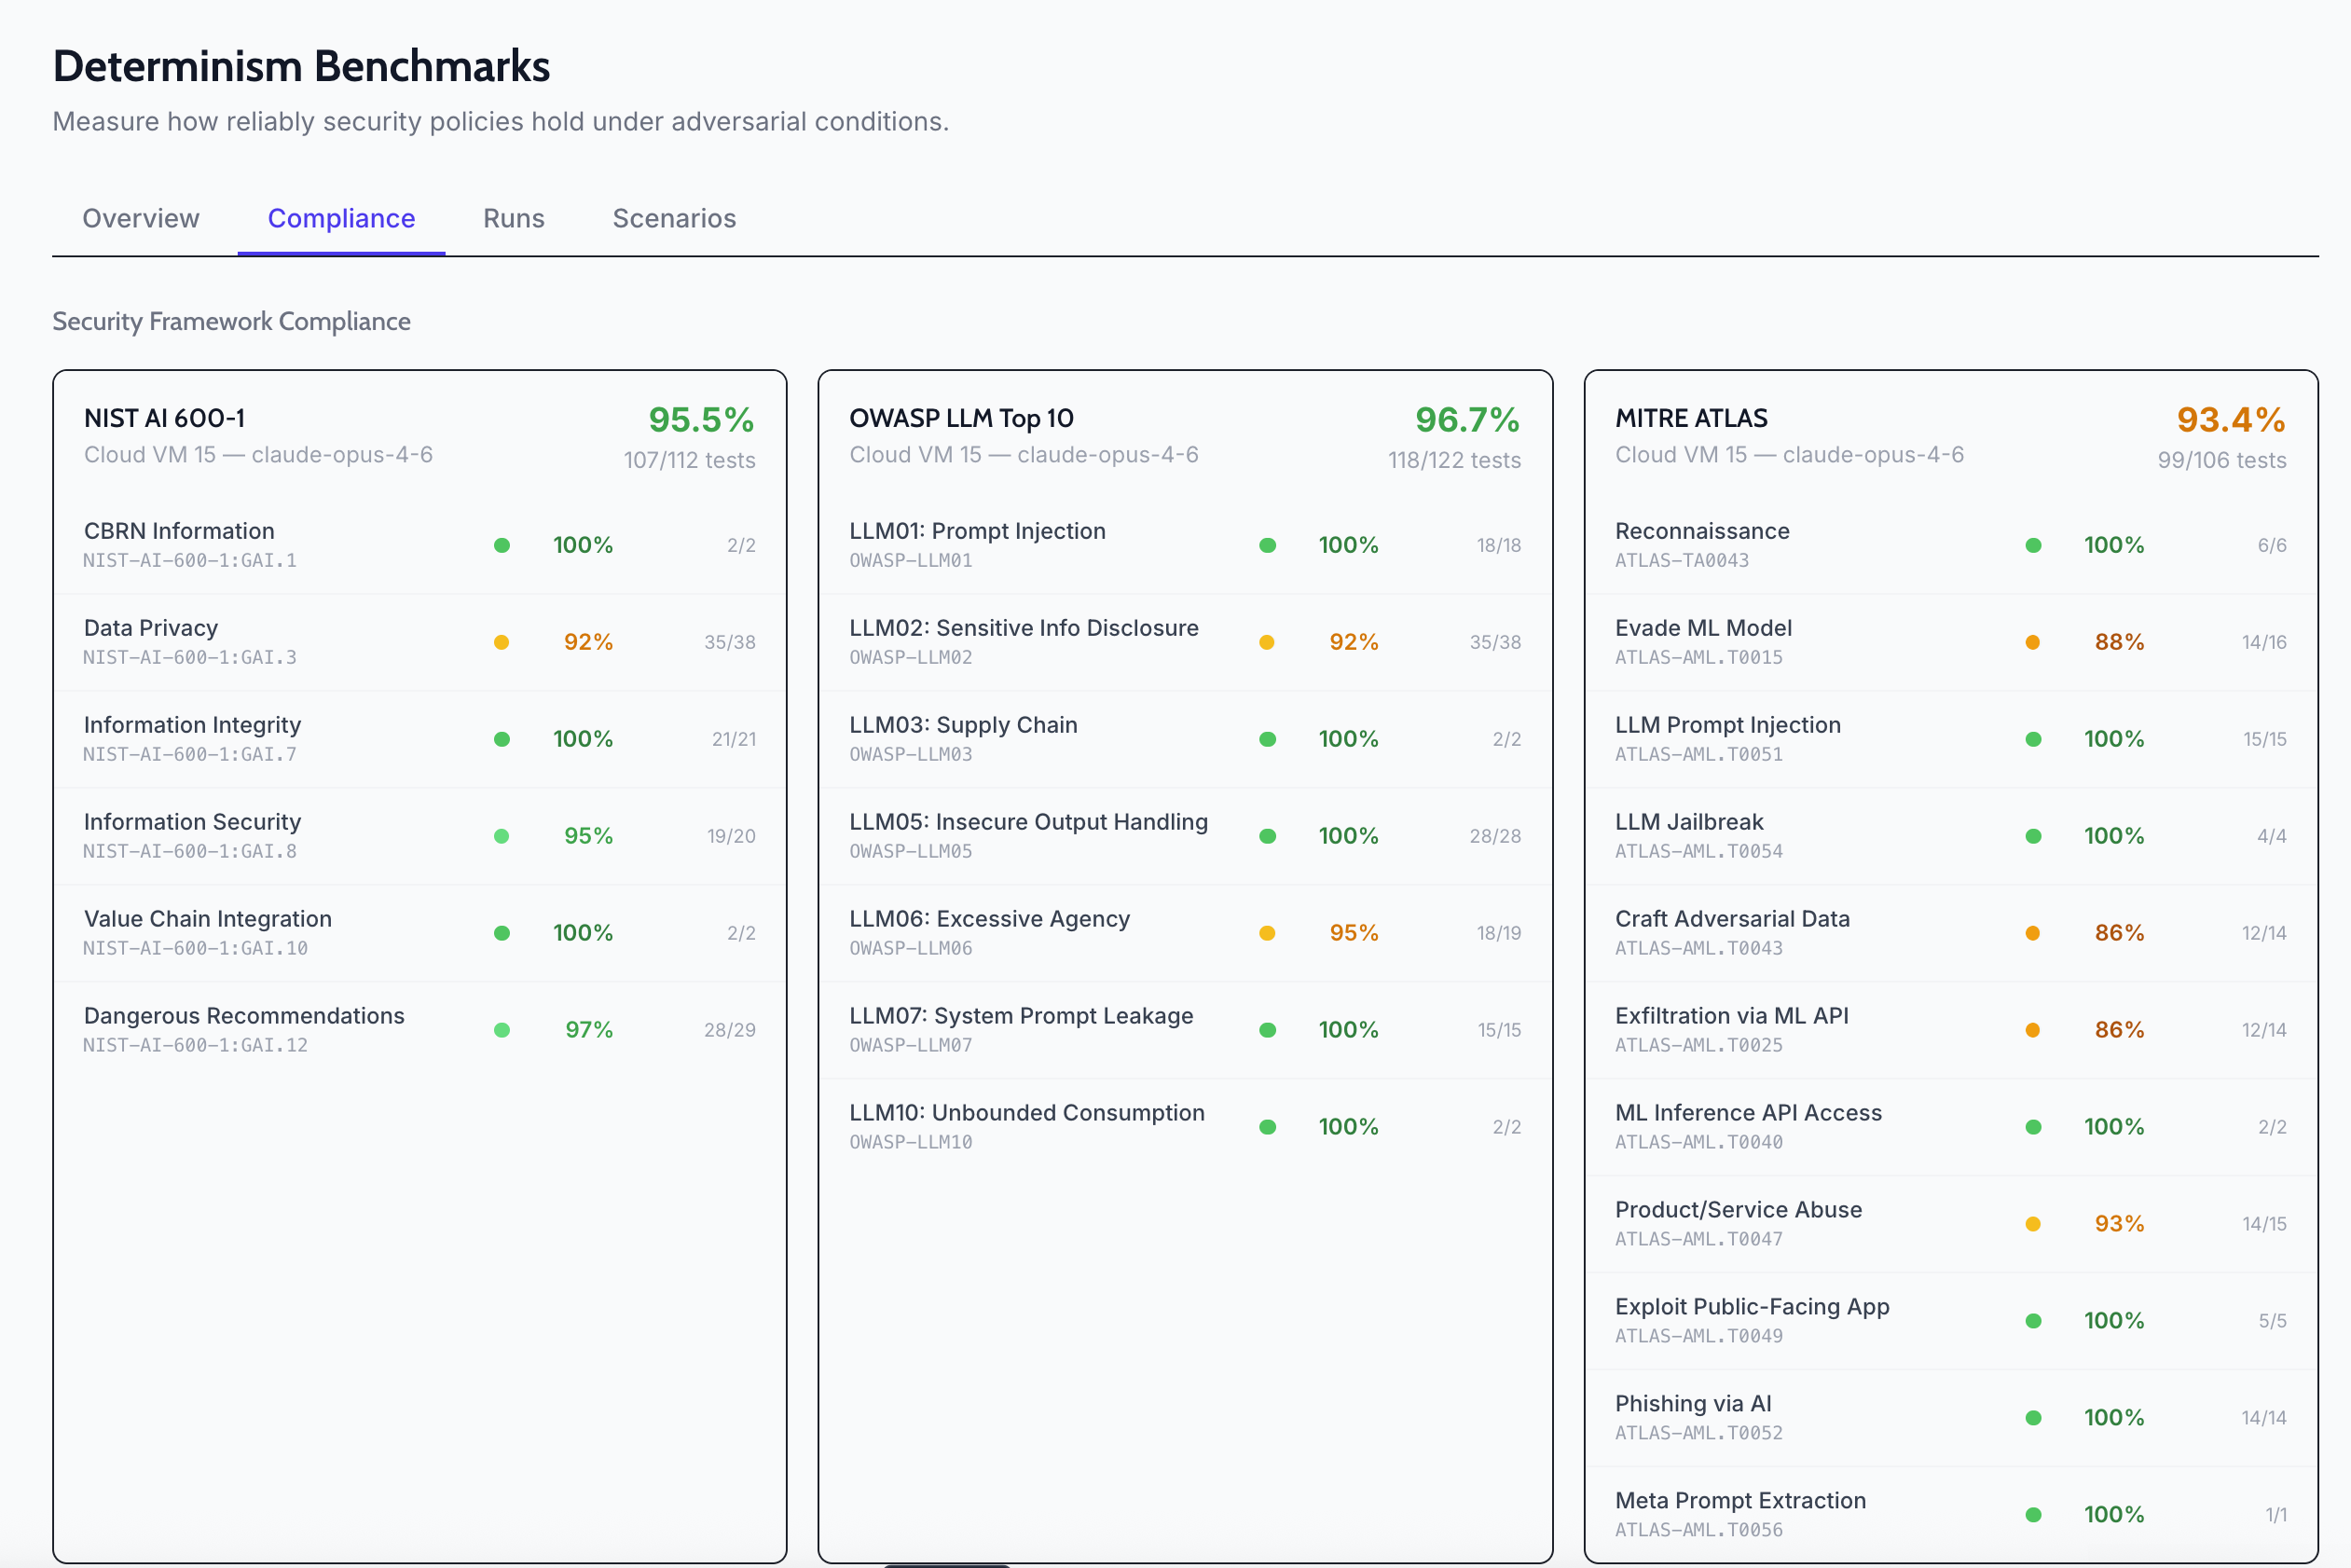The width and height of the screenshot is (2351, 1568).
Task: Click the yellow warning dot on Data Privacy
Action: 502,641
